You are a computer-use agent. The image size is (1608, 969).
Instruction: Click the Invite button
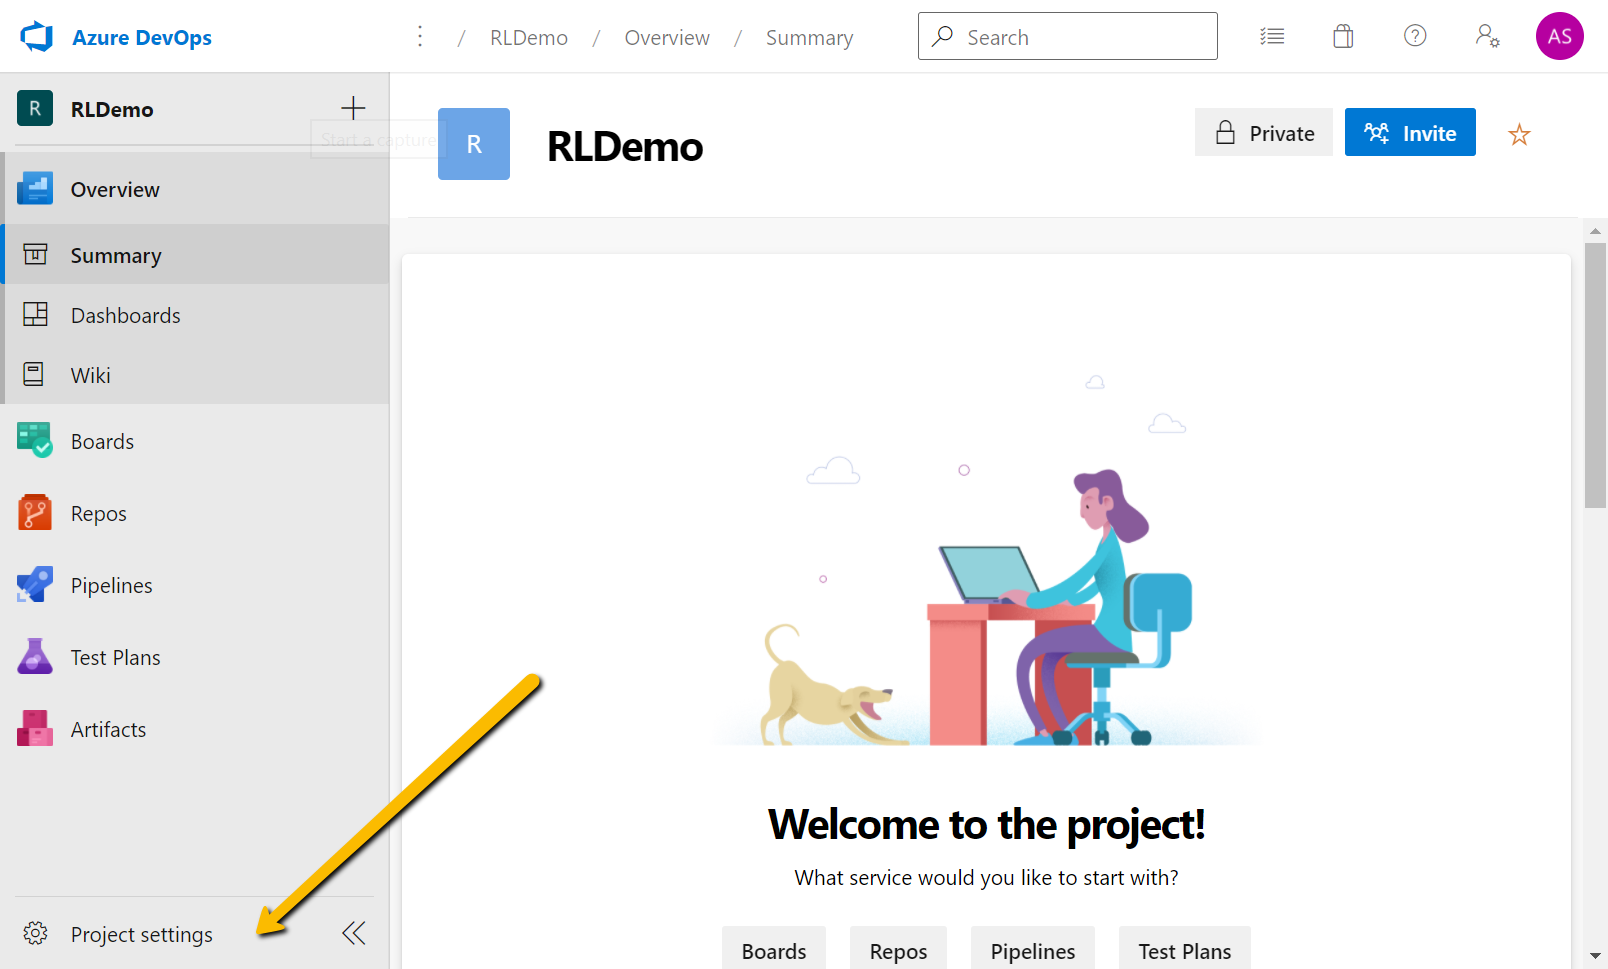point(1410,132)
